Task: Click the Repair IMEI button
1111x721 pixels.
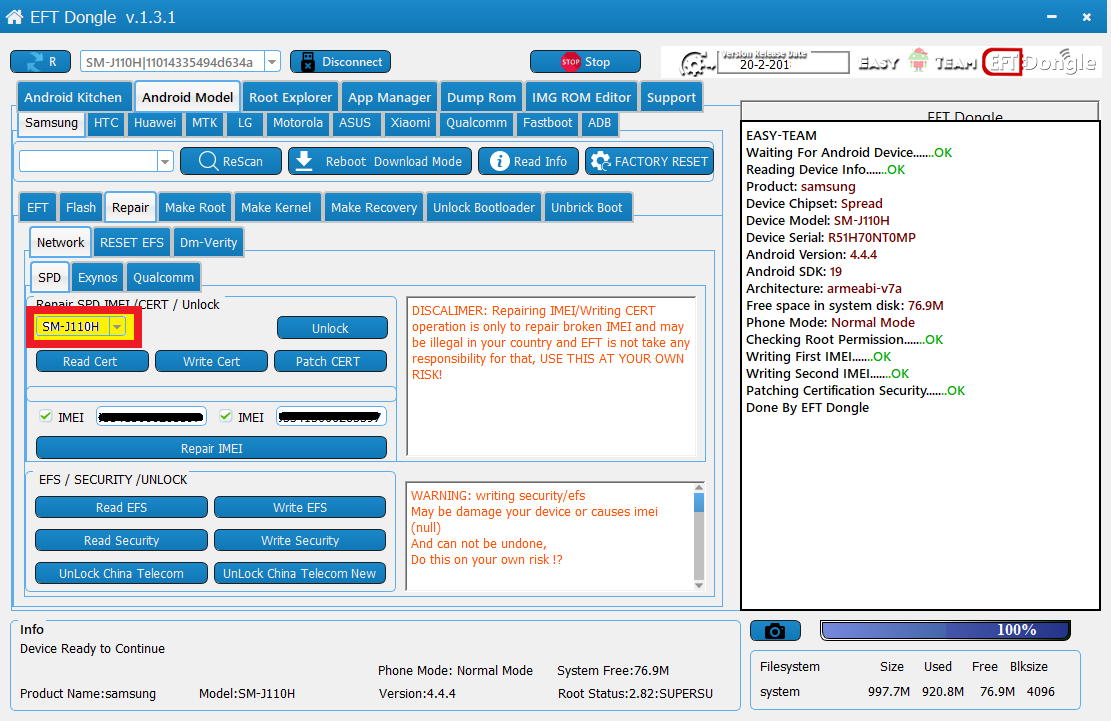Action: click(x=211, y=448)
